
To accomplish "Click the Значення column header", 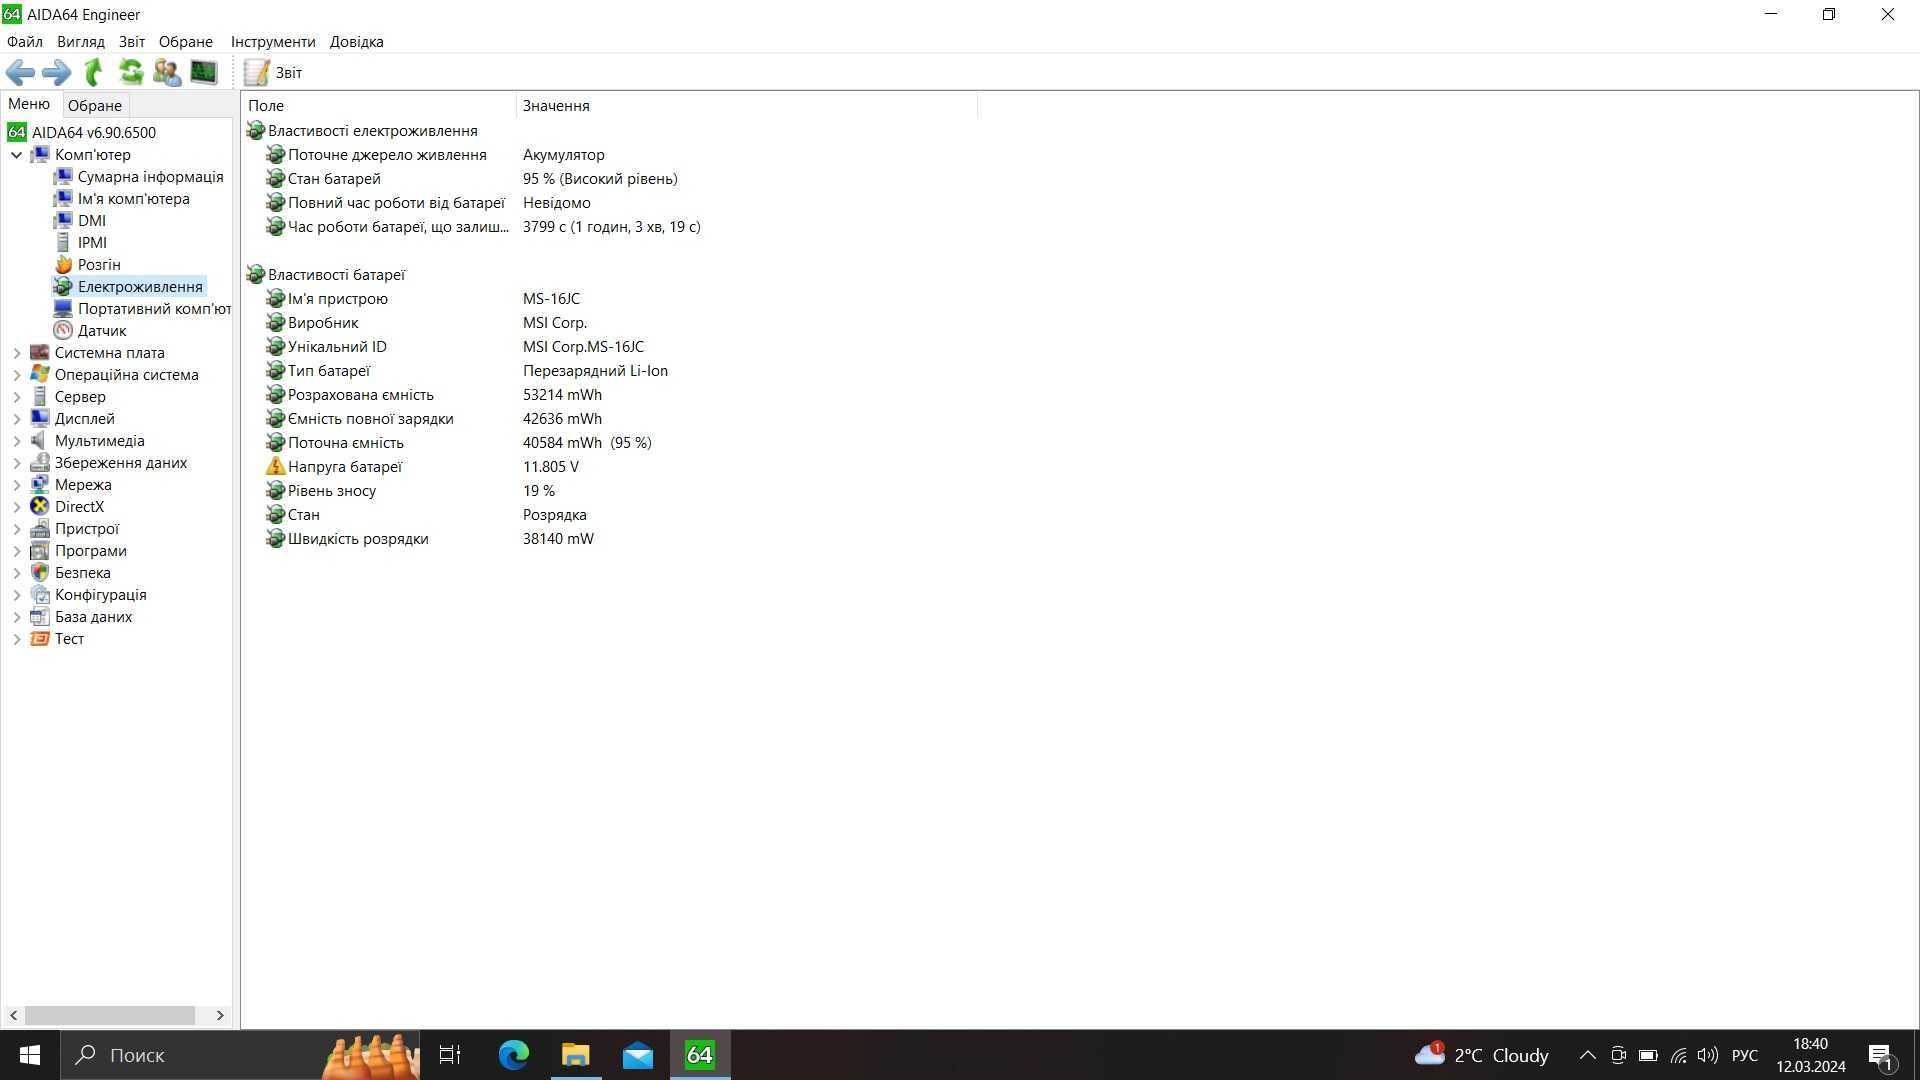I will click(746, 106).
